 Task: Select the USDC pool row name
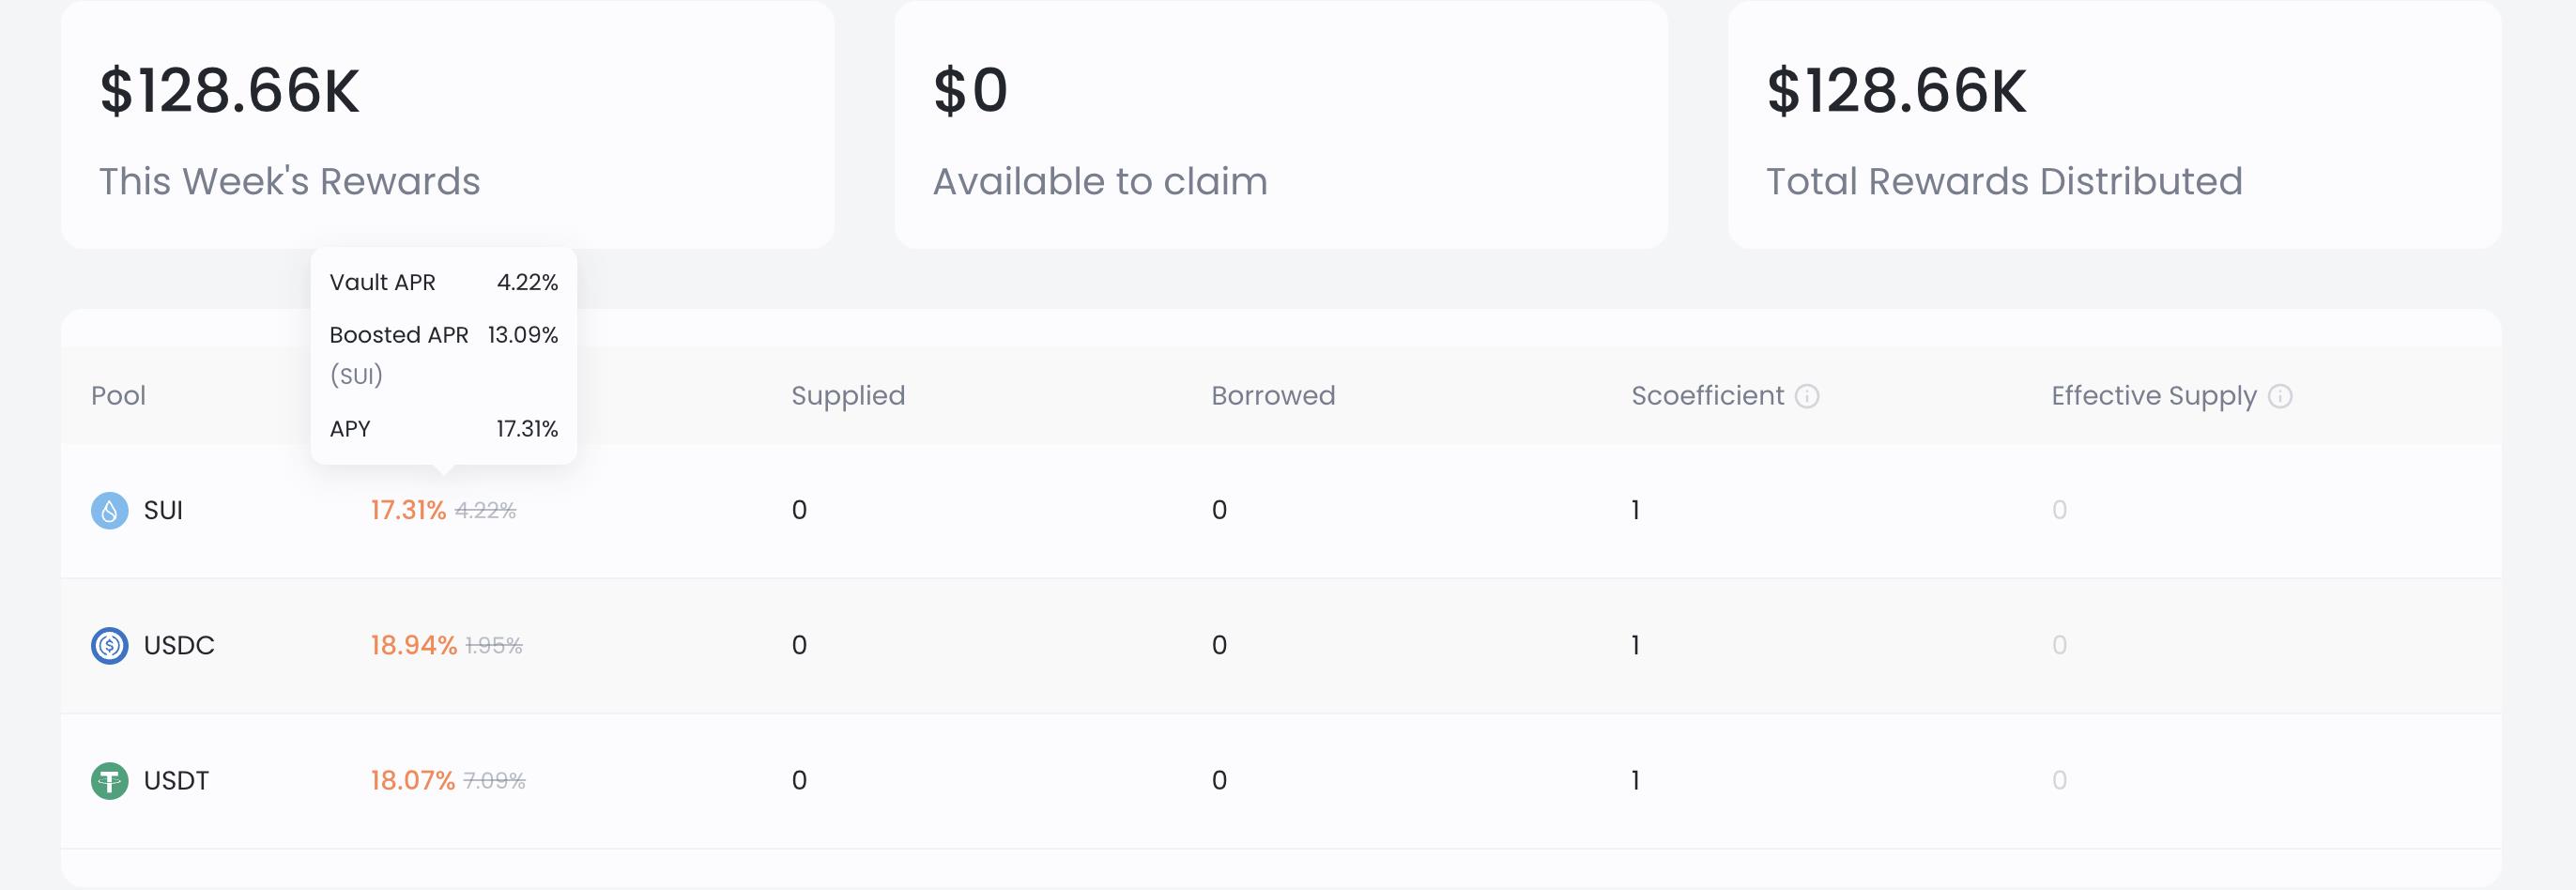[179, 646]
